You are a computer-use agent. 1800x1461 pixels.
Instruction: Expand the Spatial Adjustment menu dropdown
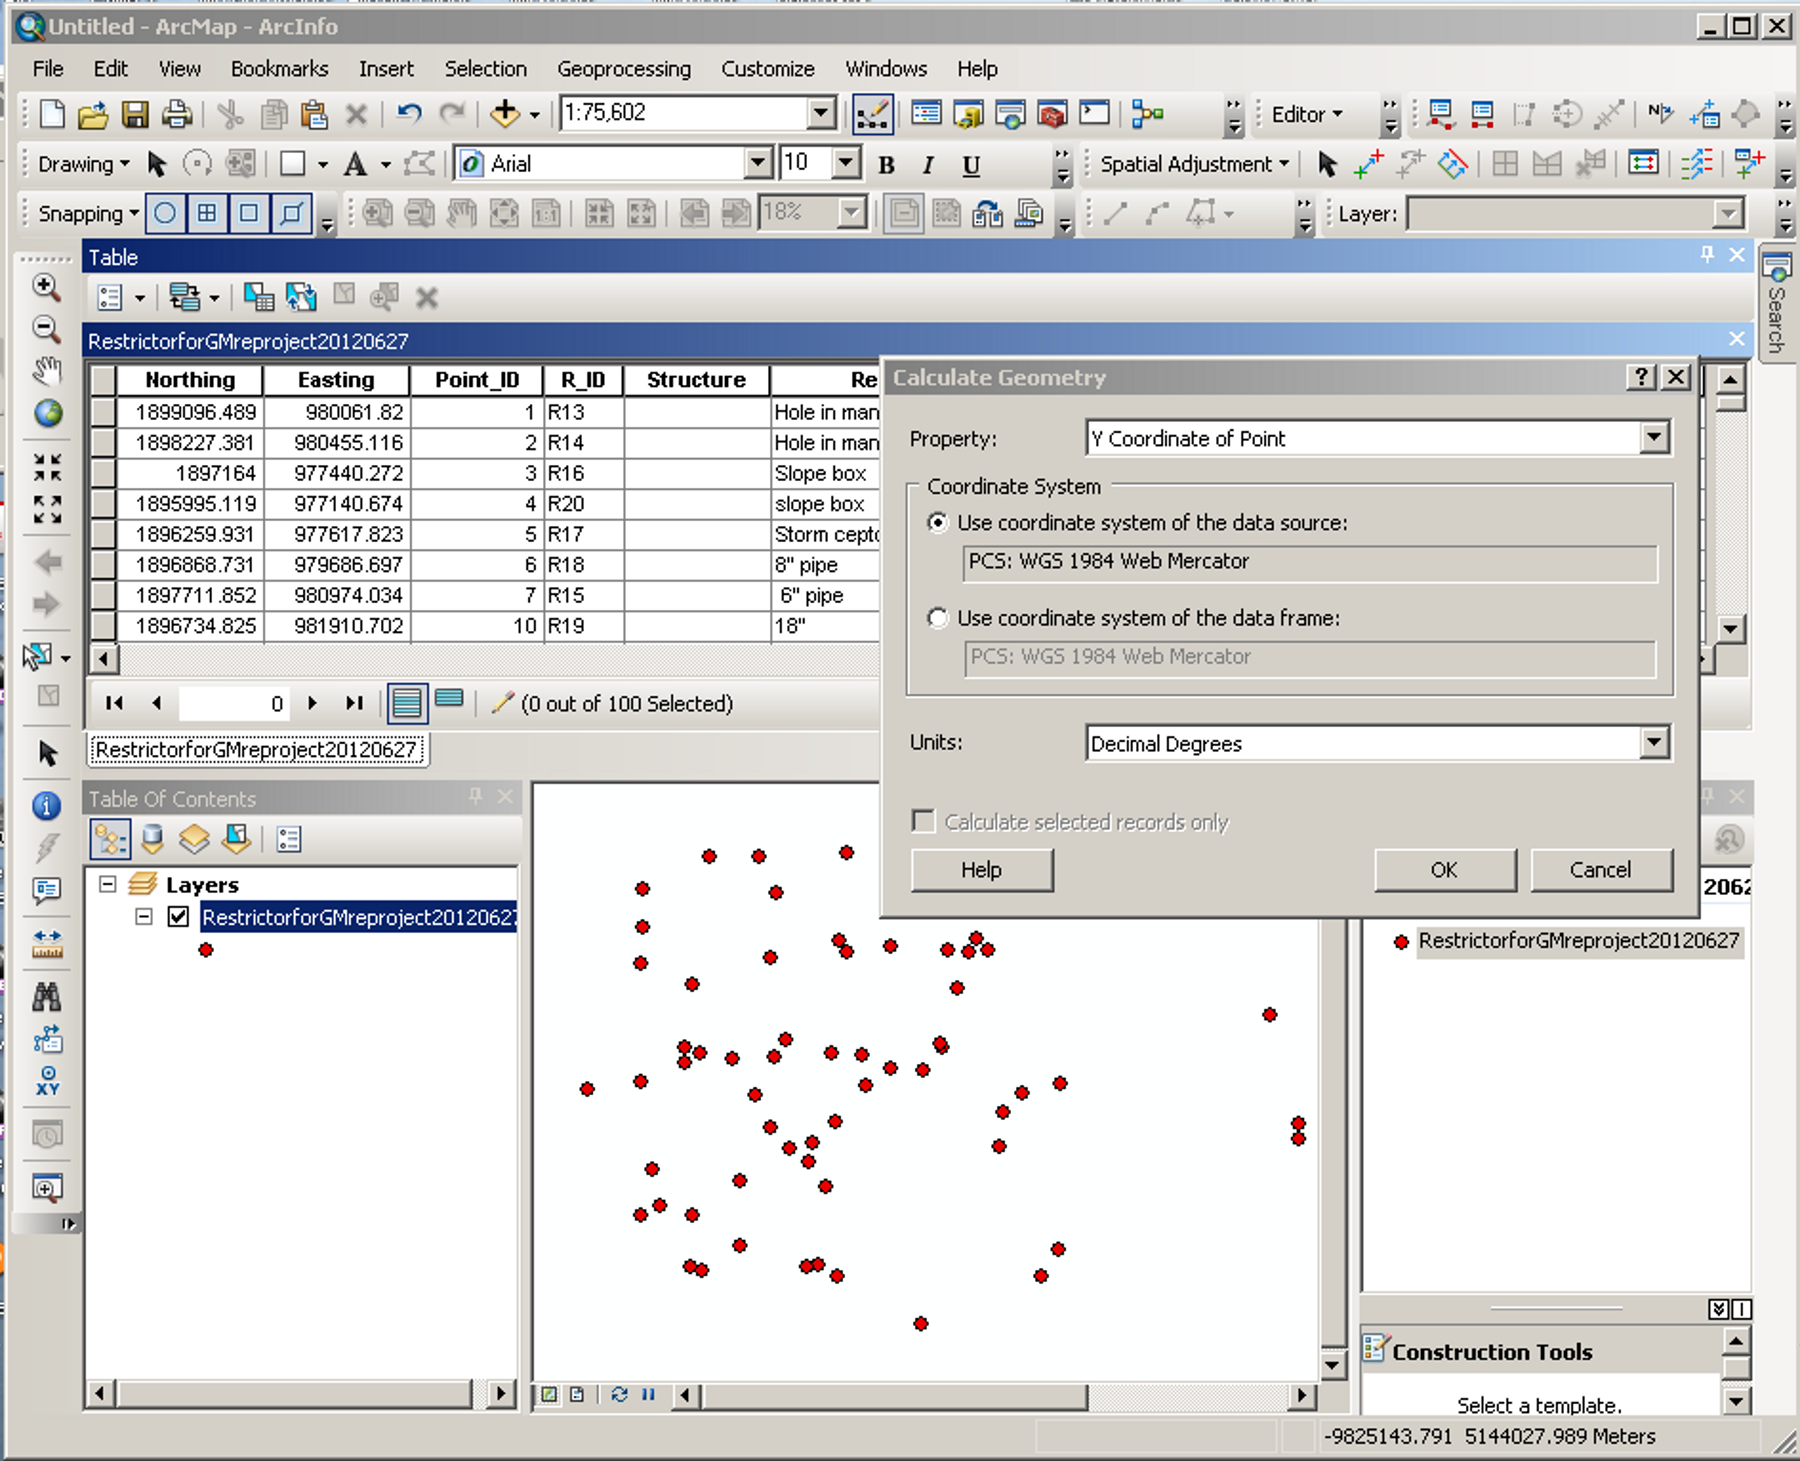[1194, 164]
